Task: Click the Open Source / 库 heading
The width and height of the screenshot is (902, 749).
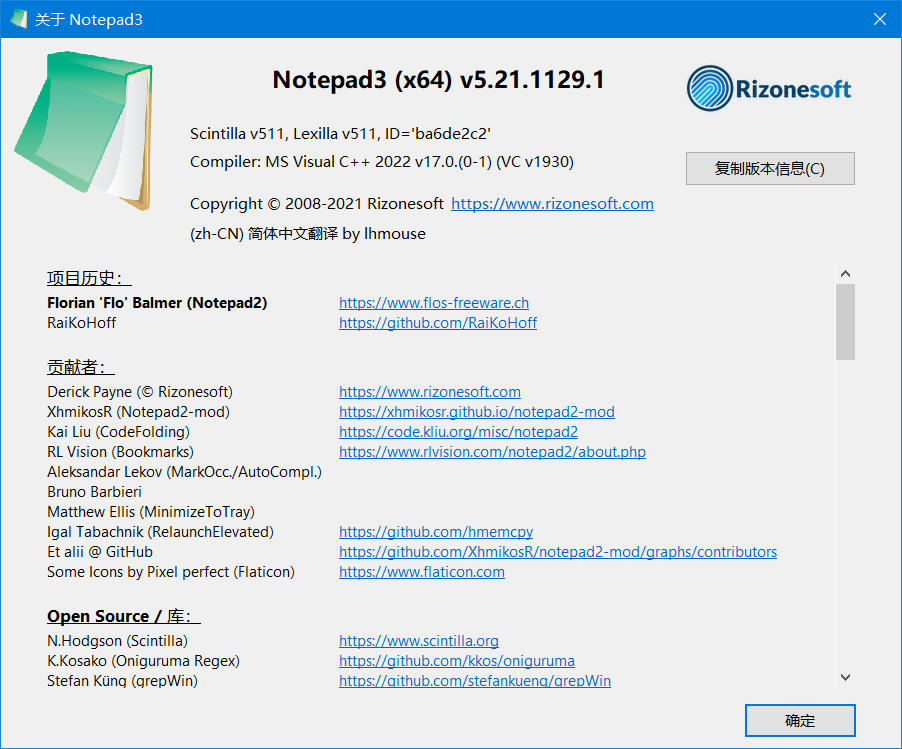Action: tap(124, 616)
